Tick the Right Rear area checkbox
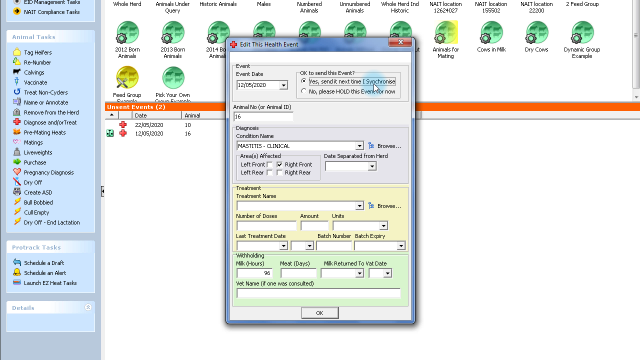The width and height of the screenshot is (640, 360). pos(279,173)
